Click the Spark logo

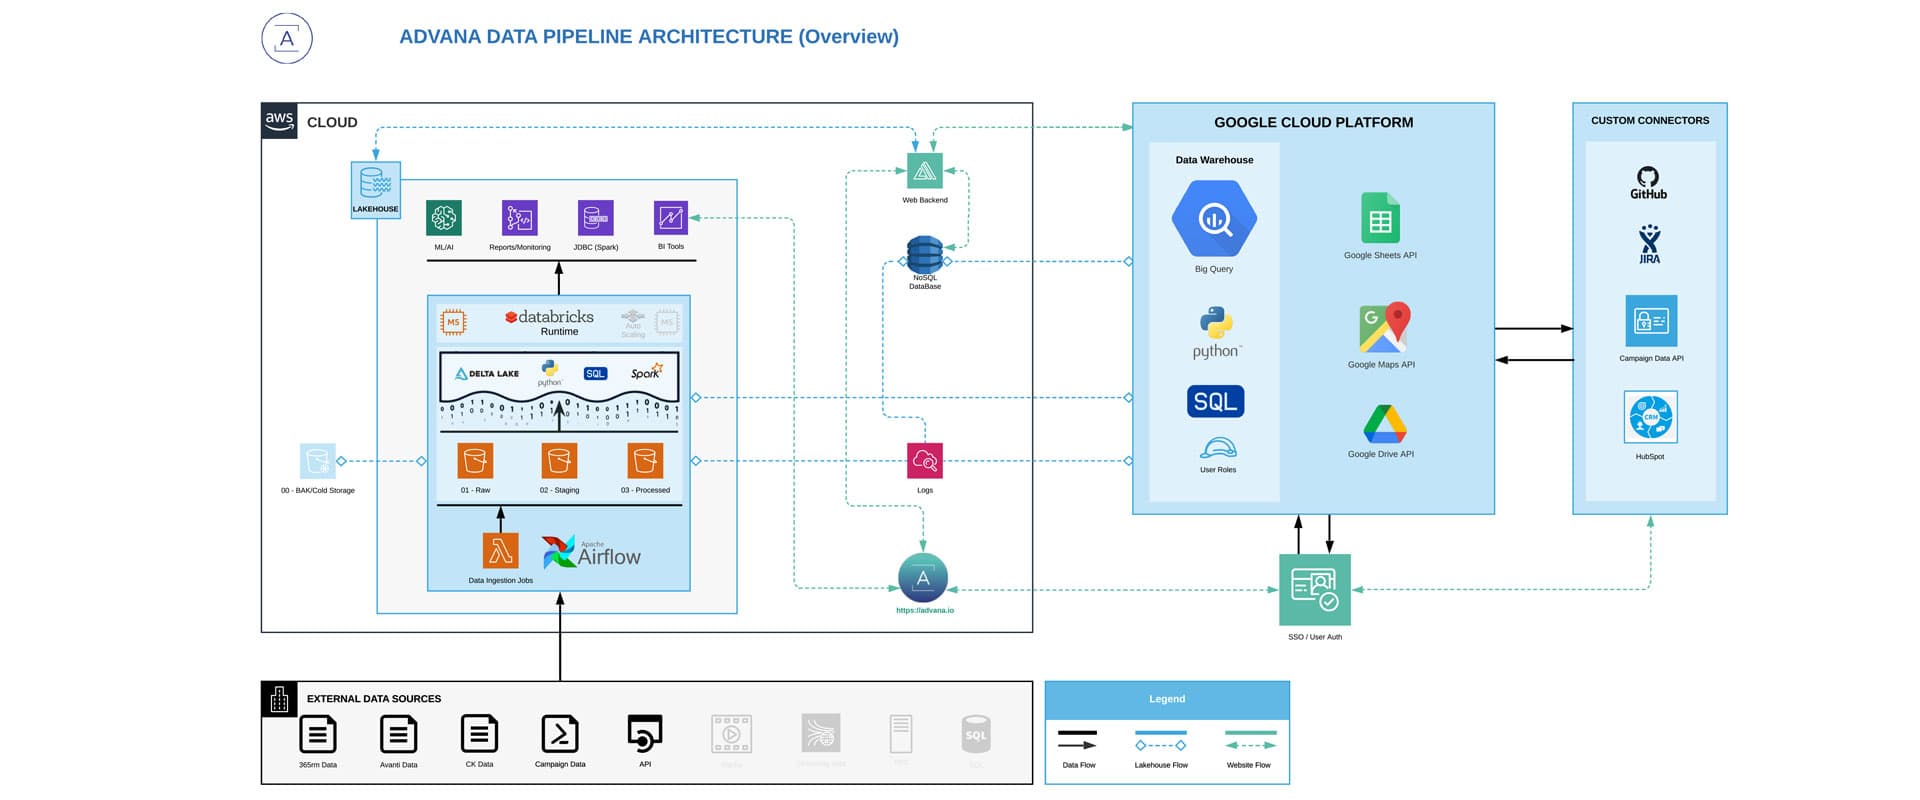click(x=647, y=372)
